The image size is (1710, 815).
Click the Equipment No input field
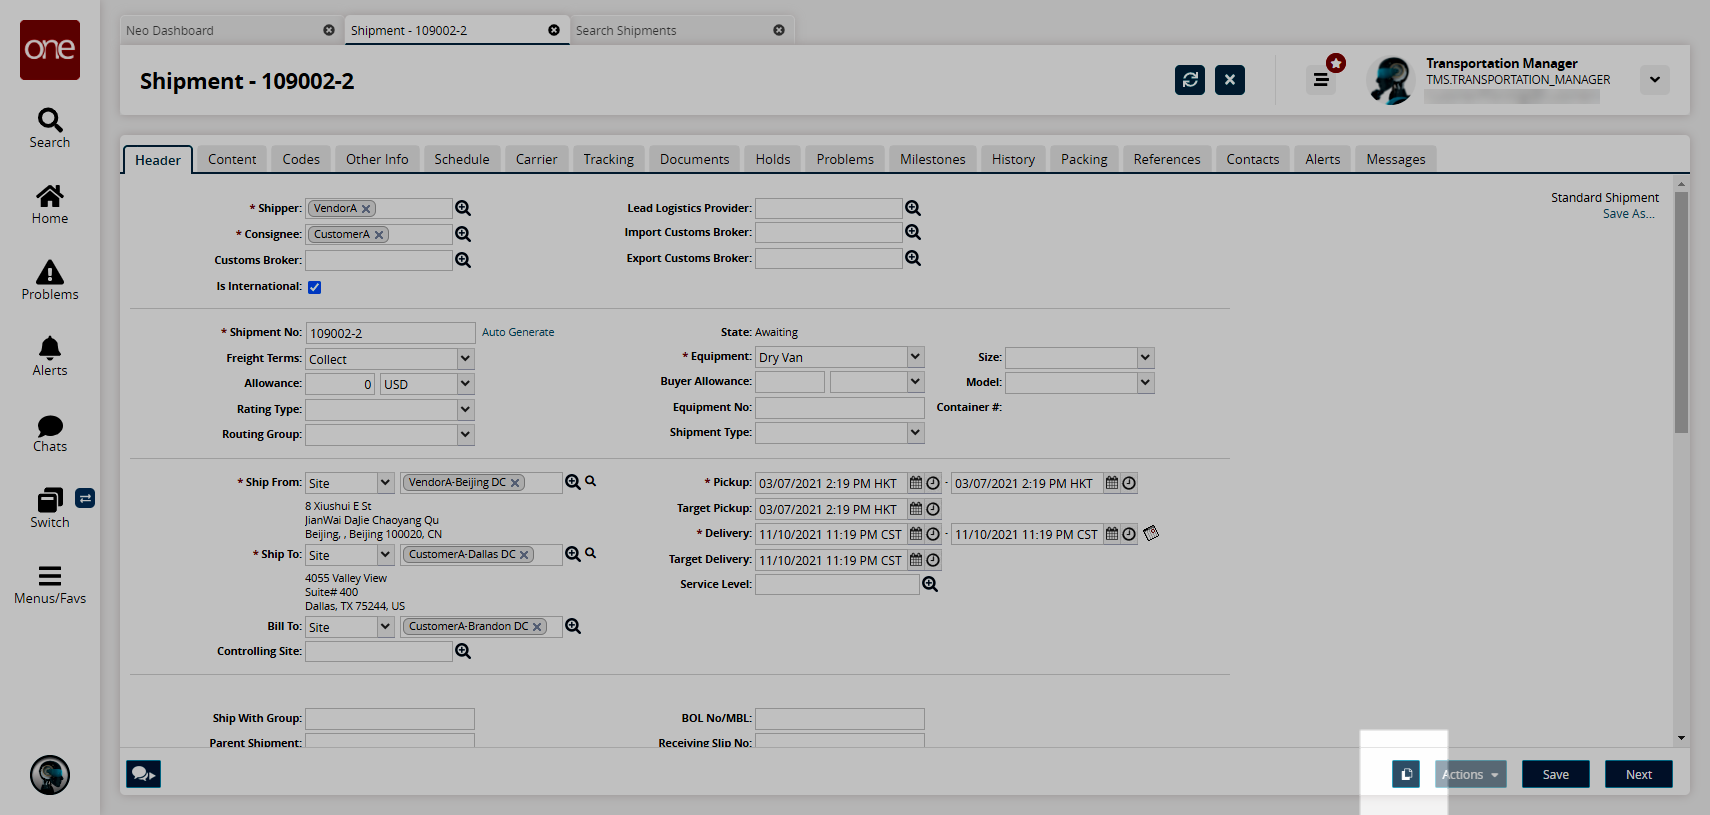(839, 408)
